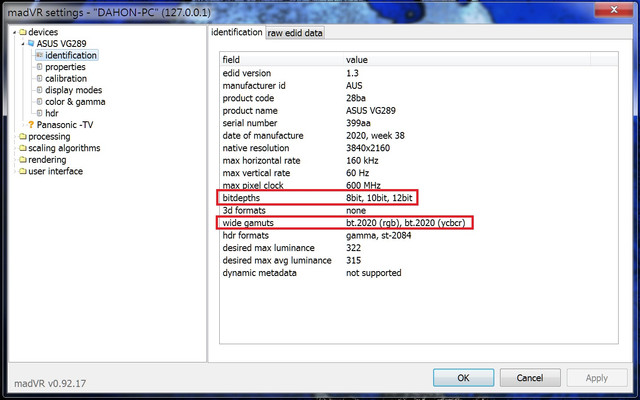640x400 pixels.
Task: Click the value column header
Action: click(x=467, y=60)
